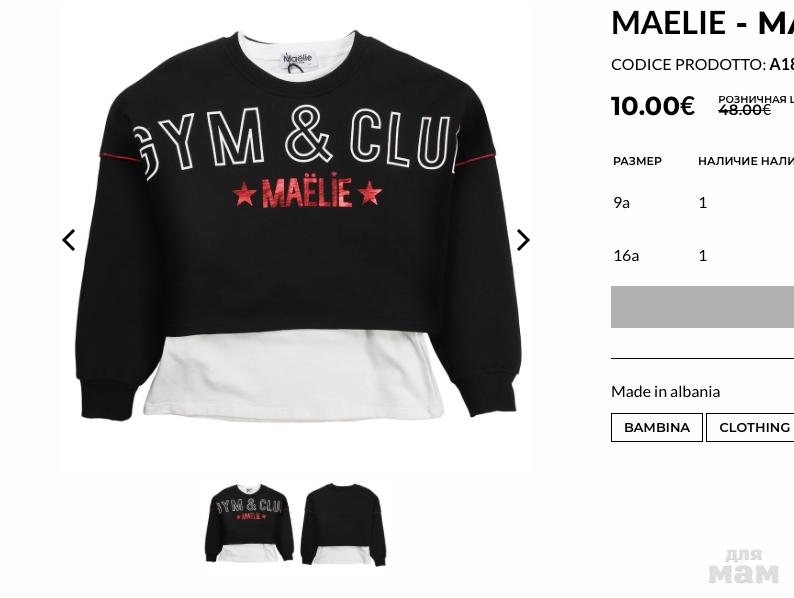This screenshot has width=794, height=598.
Task: Click the gray add-to-cart bar
Action: coord(702,307)
